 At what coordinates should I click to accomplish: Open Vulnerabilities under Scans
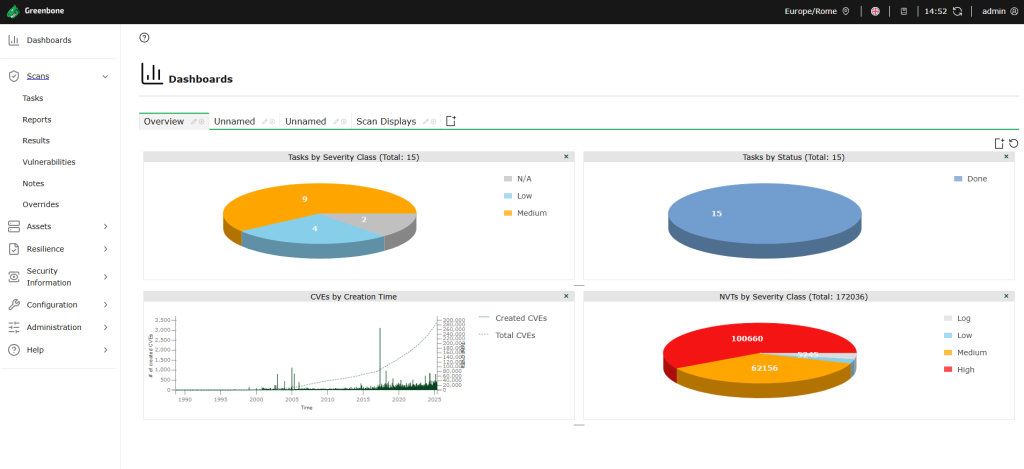pyautogui.click(x=48, y=162)
